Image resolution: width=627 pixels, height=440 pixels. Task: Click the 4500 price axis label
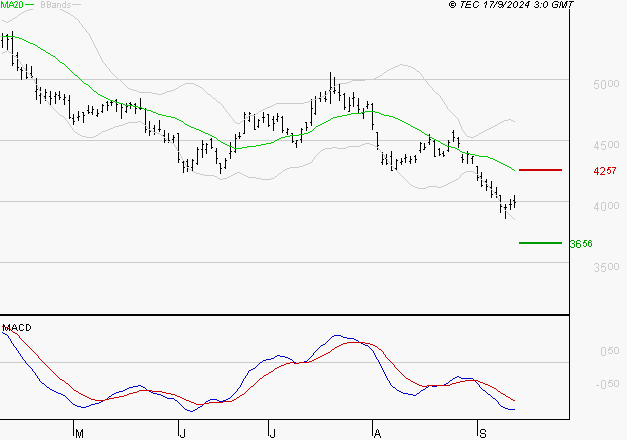606,145
